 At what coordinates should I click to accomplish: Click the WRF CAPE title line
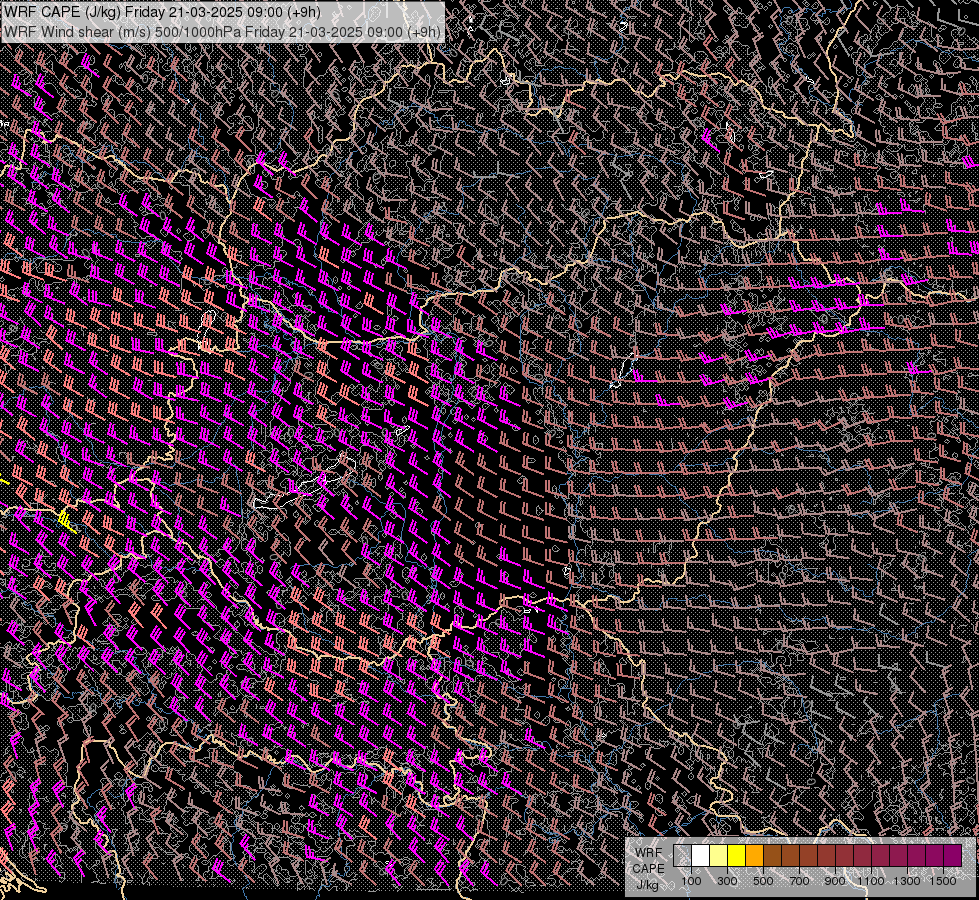point(162,12)
